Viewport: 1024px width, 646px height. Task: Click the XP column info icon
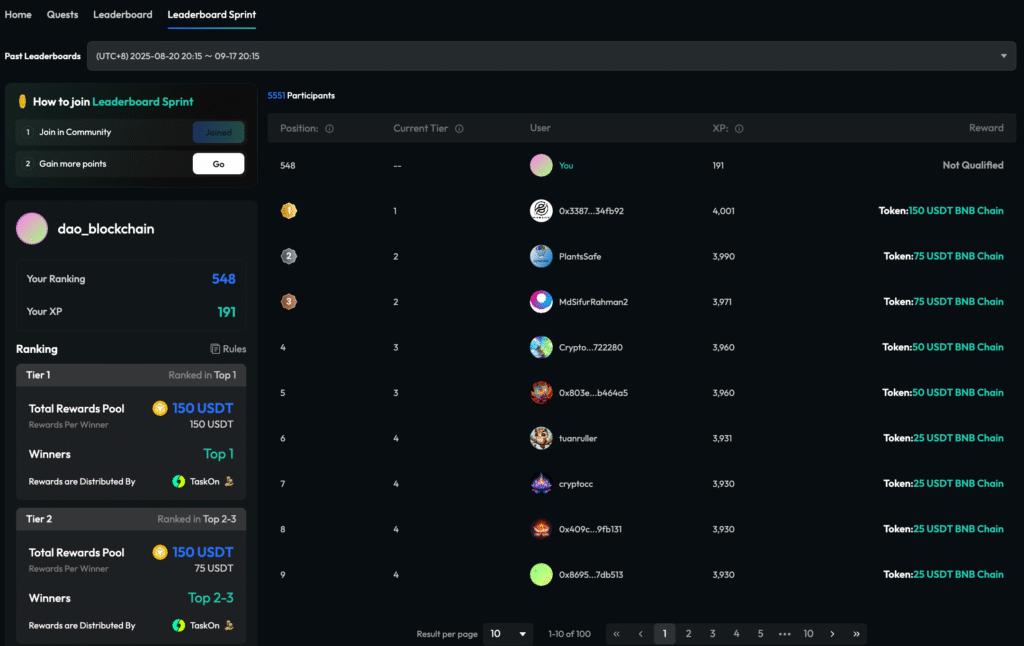[x=739, y=129]
